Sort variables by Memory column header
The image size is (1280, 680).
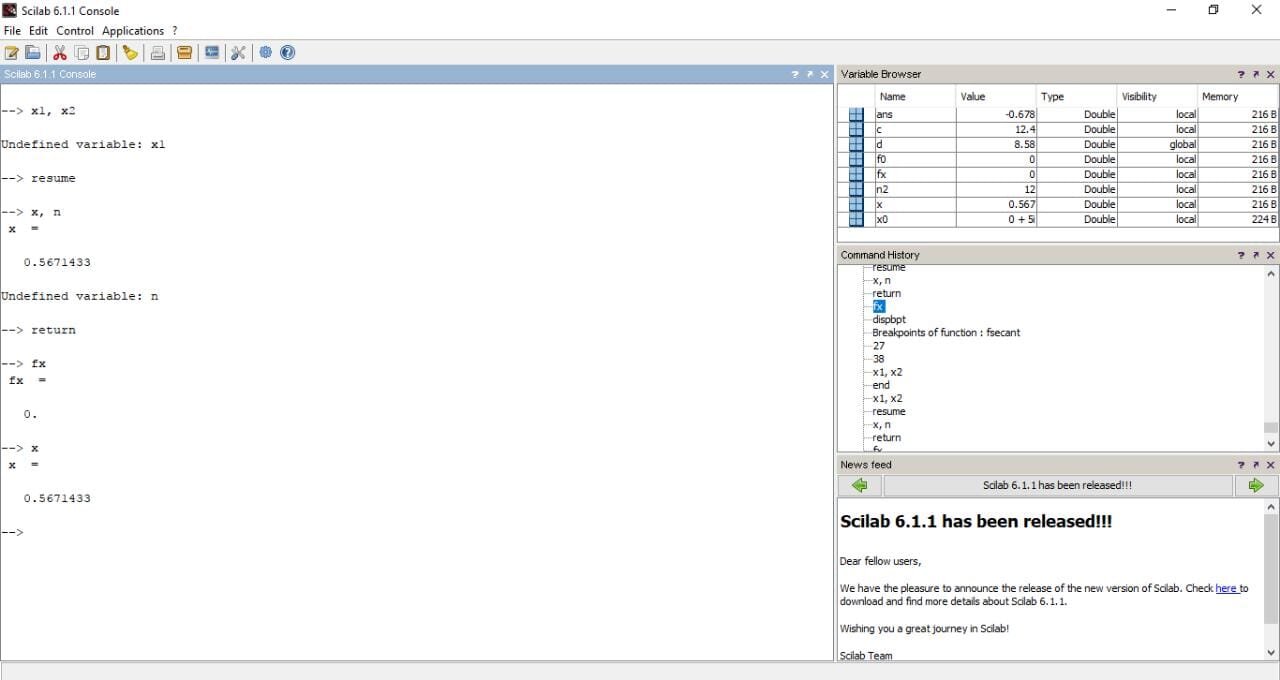[x=1238, y=96]
